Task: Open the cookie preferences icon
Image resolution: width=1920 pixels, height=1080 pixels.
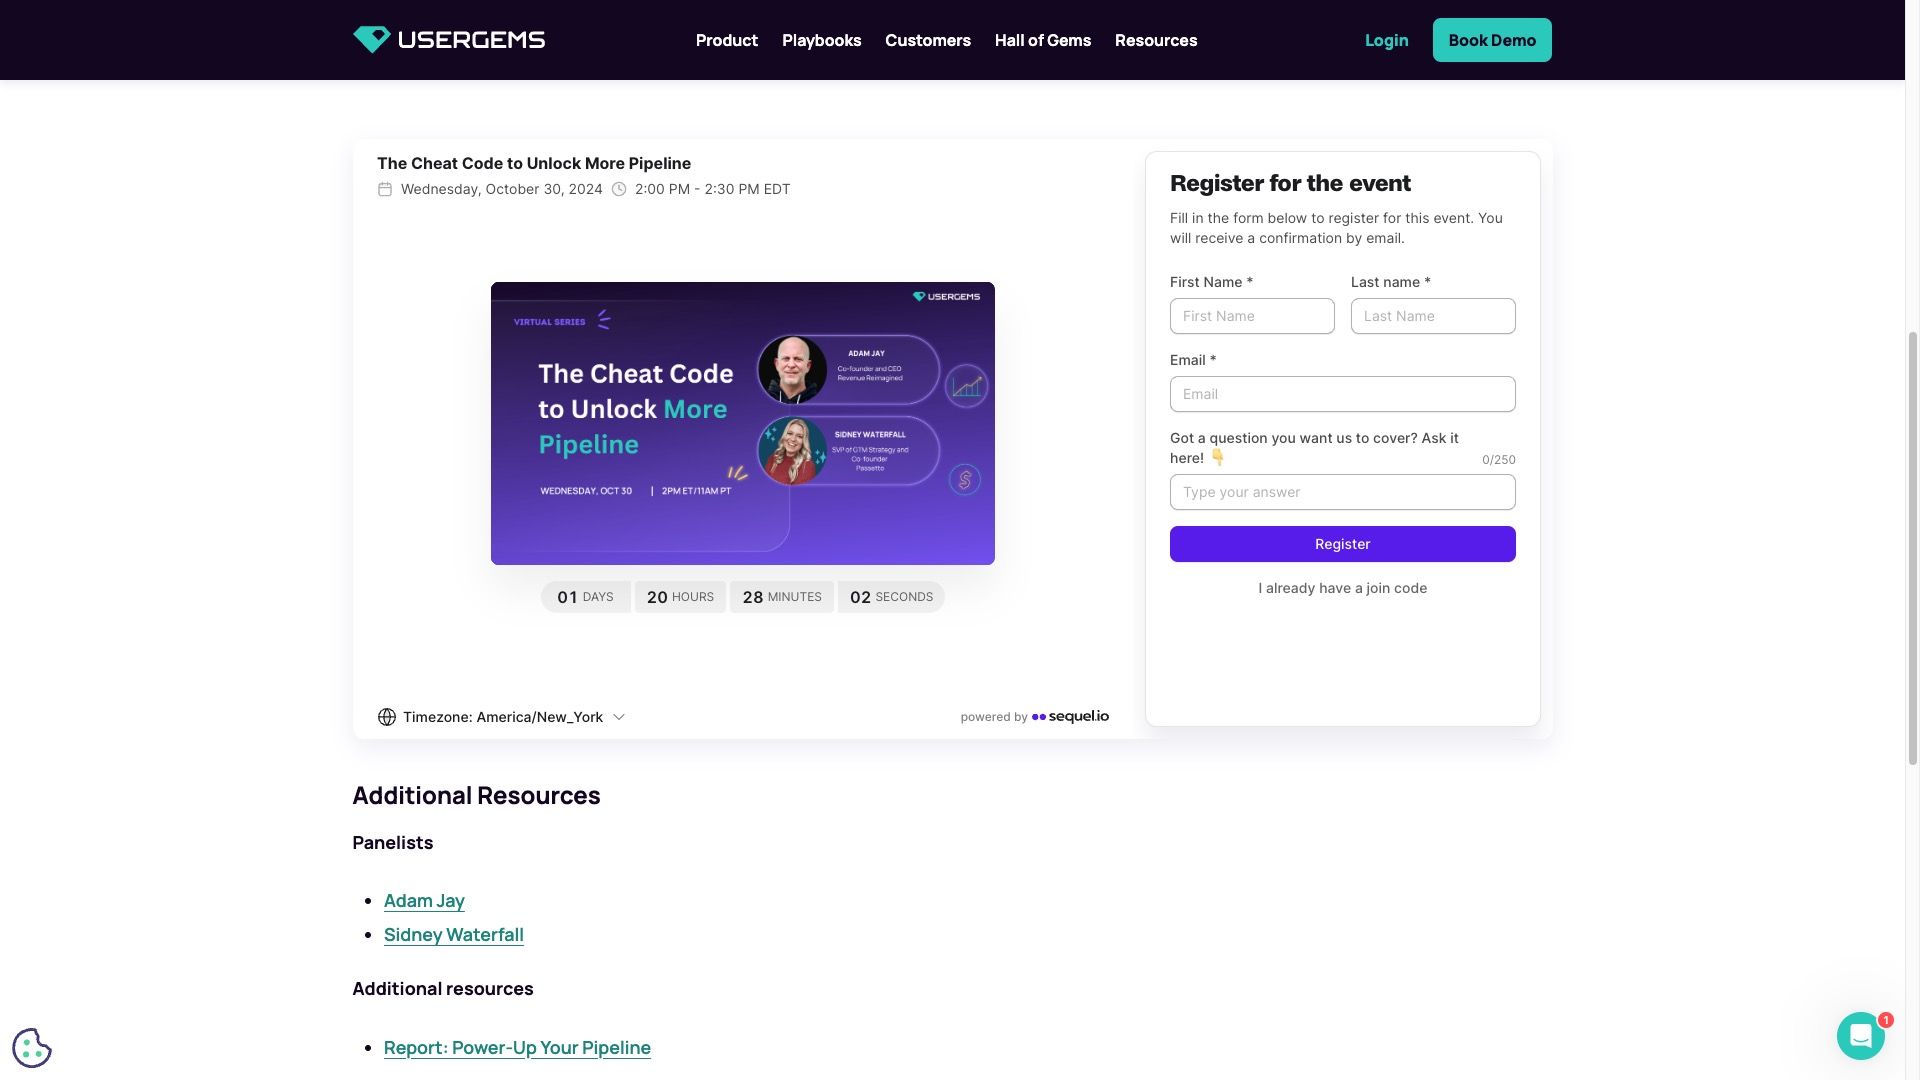Action: click(32, 1048)
